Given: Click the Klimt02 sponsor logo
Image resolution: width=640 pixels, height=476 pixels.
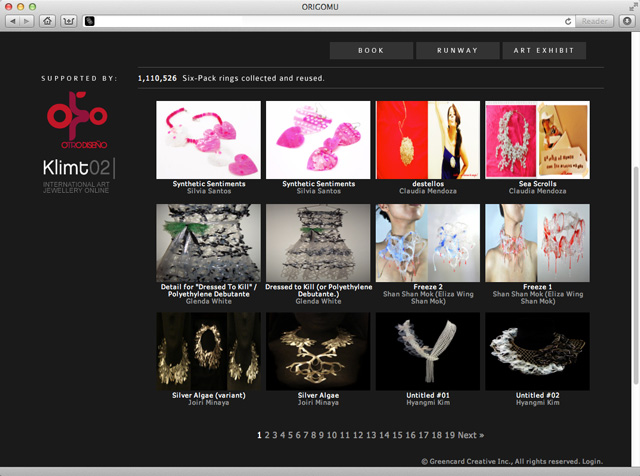Looking at the screenshot, I should point(78,176).
